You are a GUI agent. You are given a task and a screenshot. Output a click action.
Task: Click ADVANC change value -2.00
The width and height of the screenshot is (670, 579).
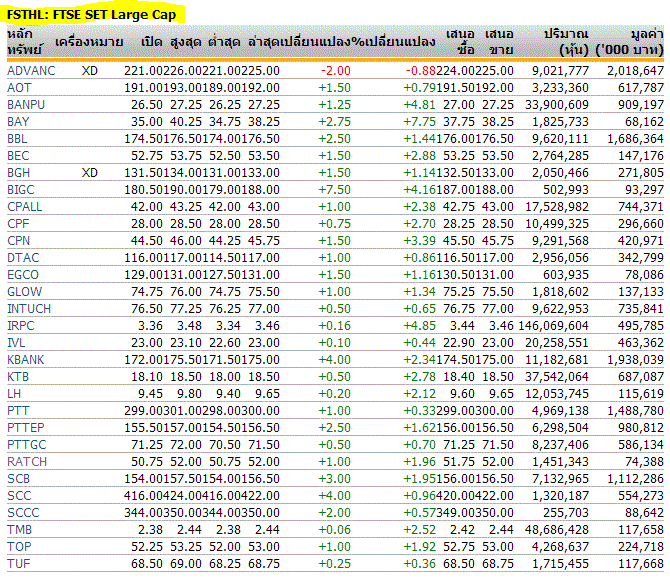pyautogui.click(x=335, y=71)
